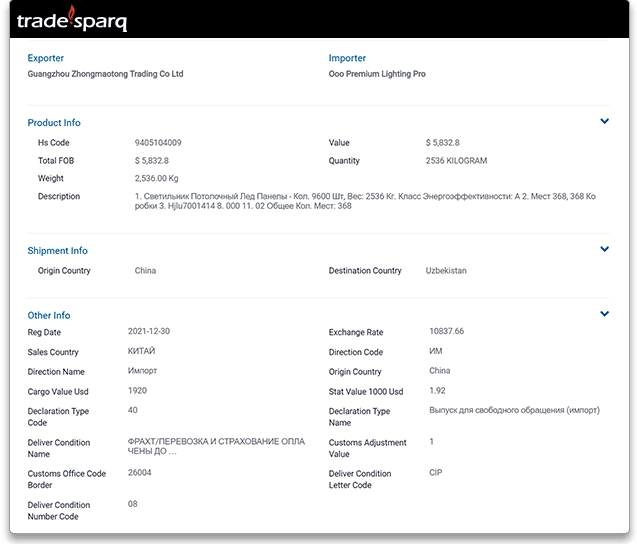Viewport: 637px width, 544px height.
Task: Click the Deliver Condition Number Code 08
Action: tap(132, 504)
